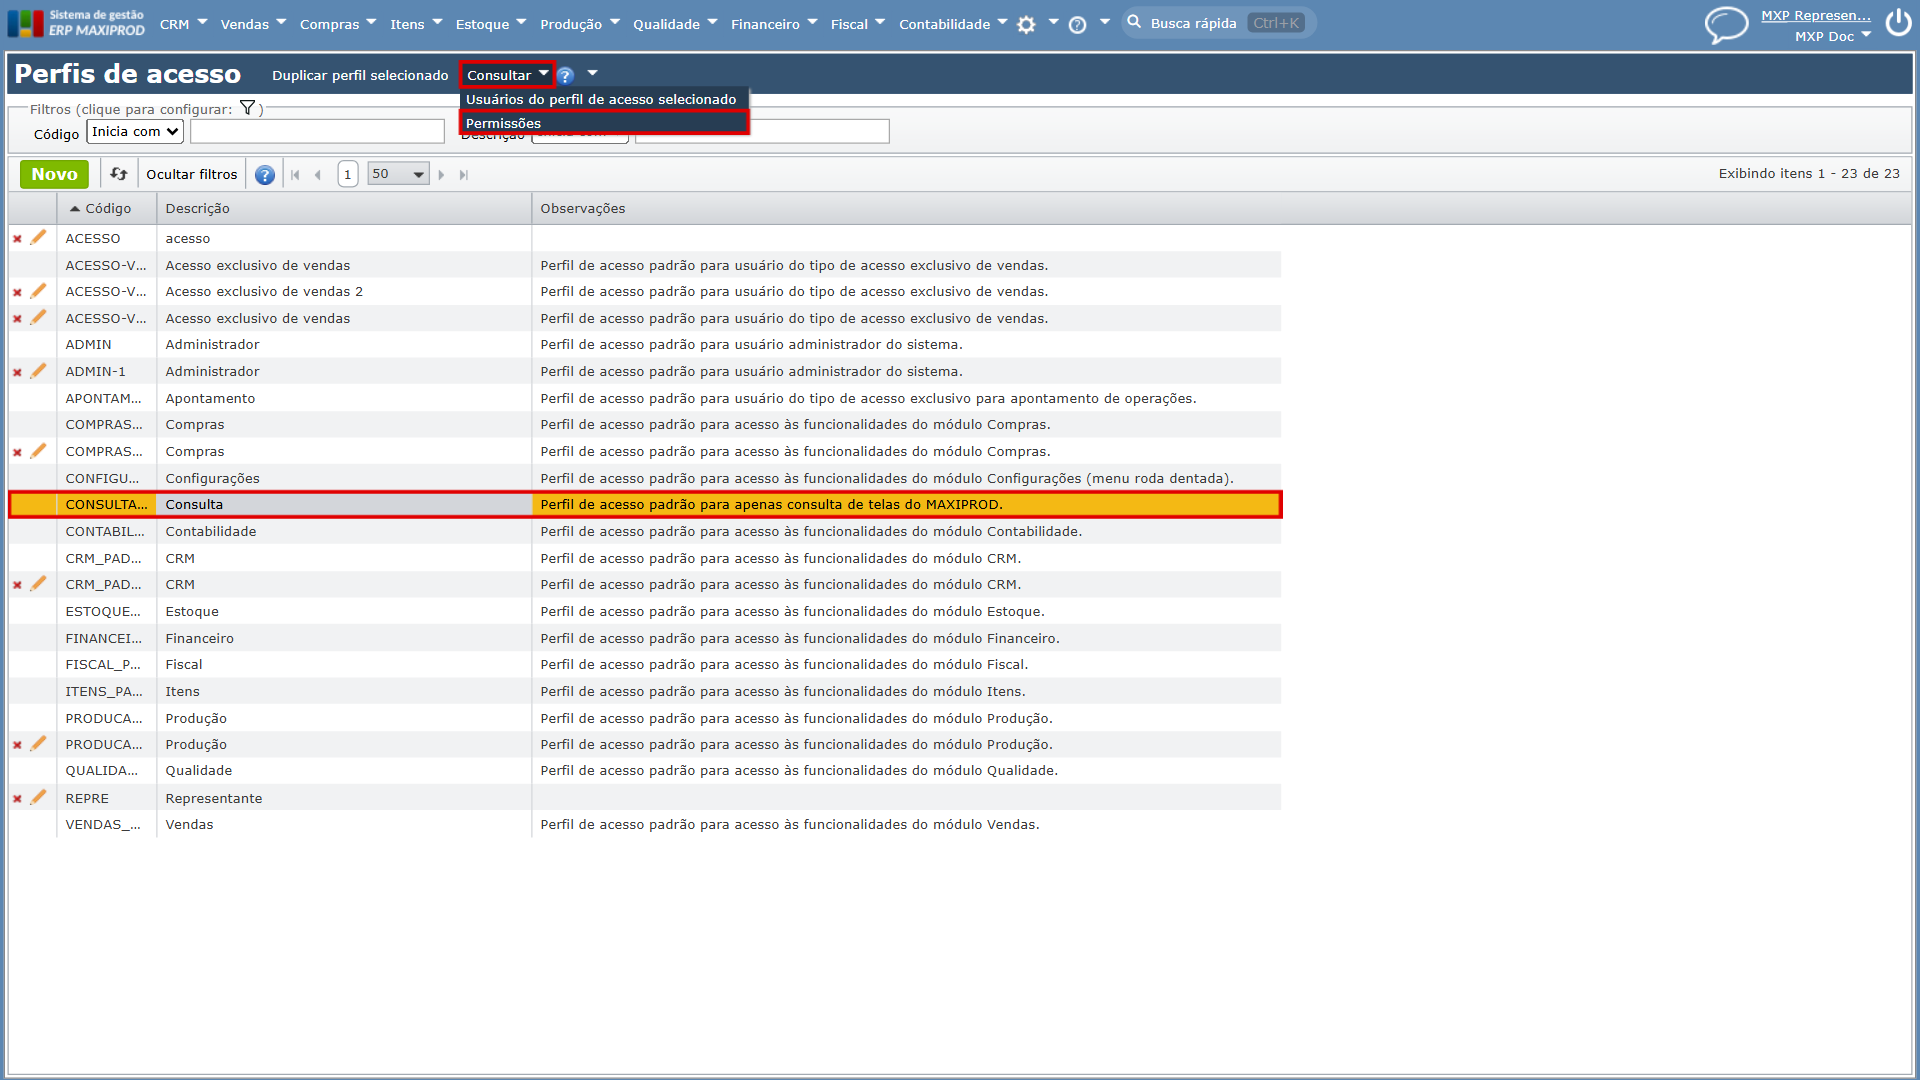Image resolution: width=1920 pixels, height=1080 pixels.
Task: Click the Busca rápida search field
Action: point(1218,23)
